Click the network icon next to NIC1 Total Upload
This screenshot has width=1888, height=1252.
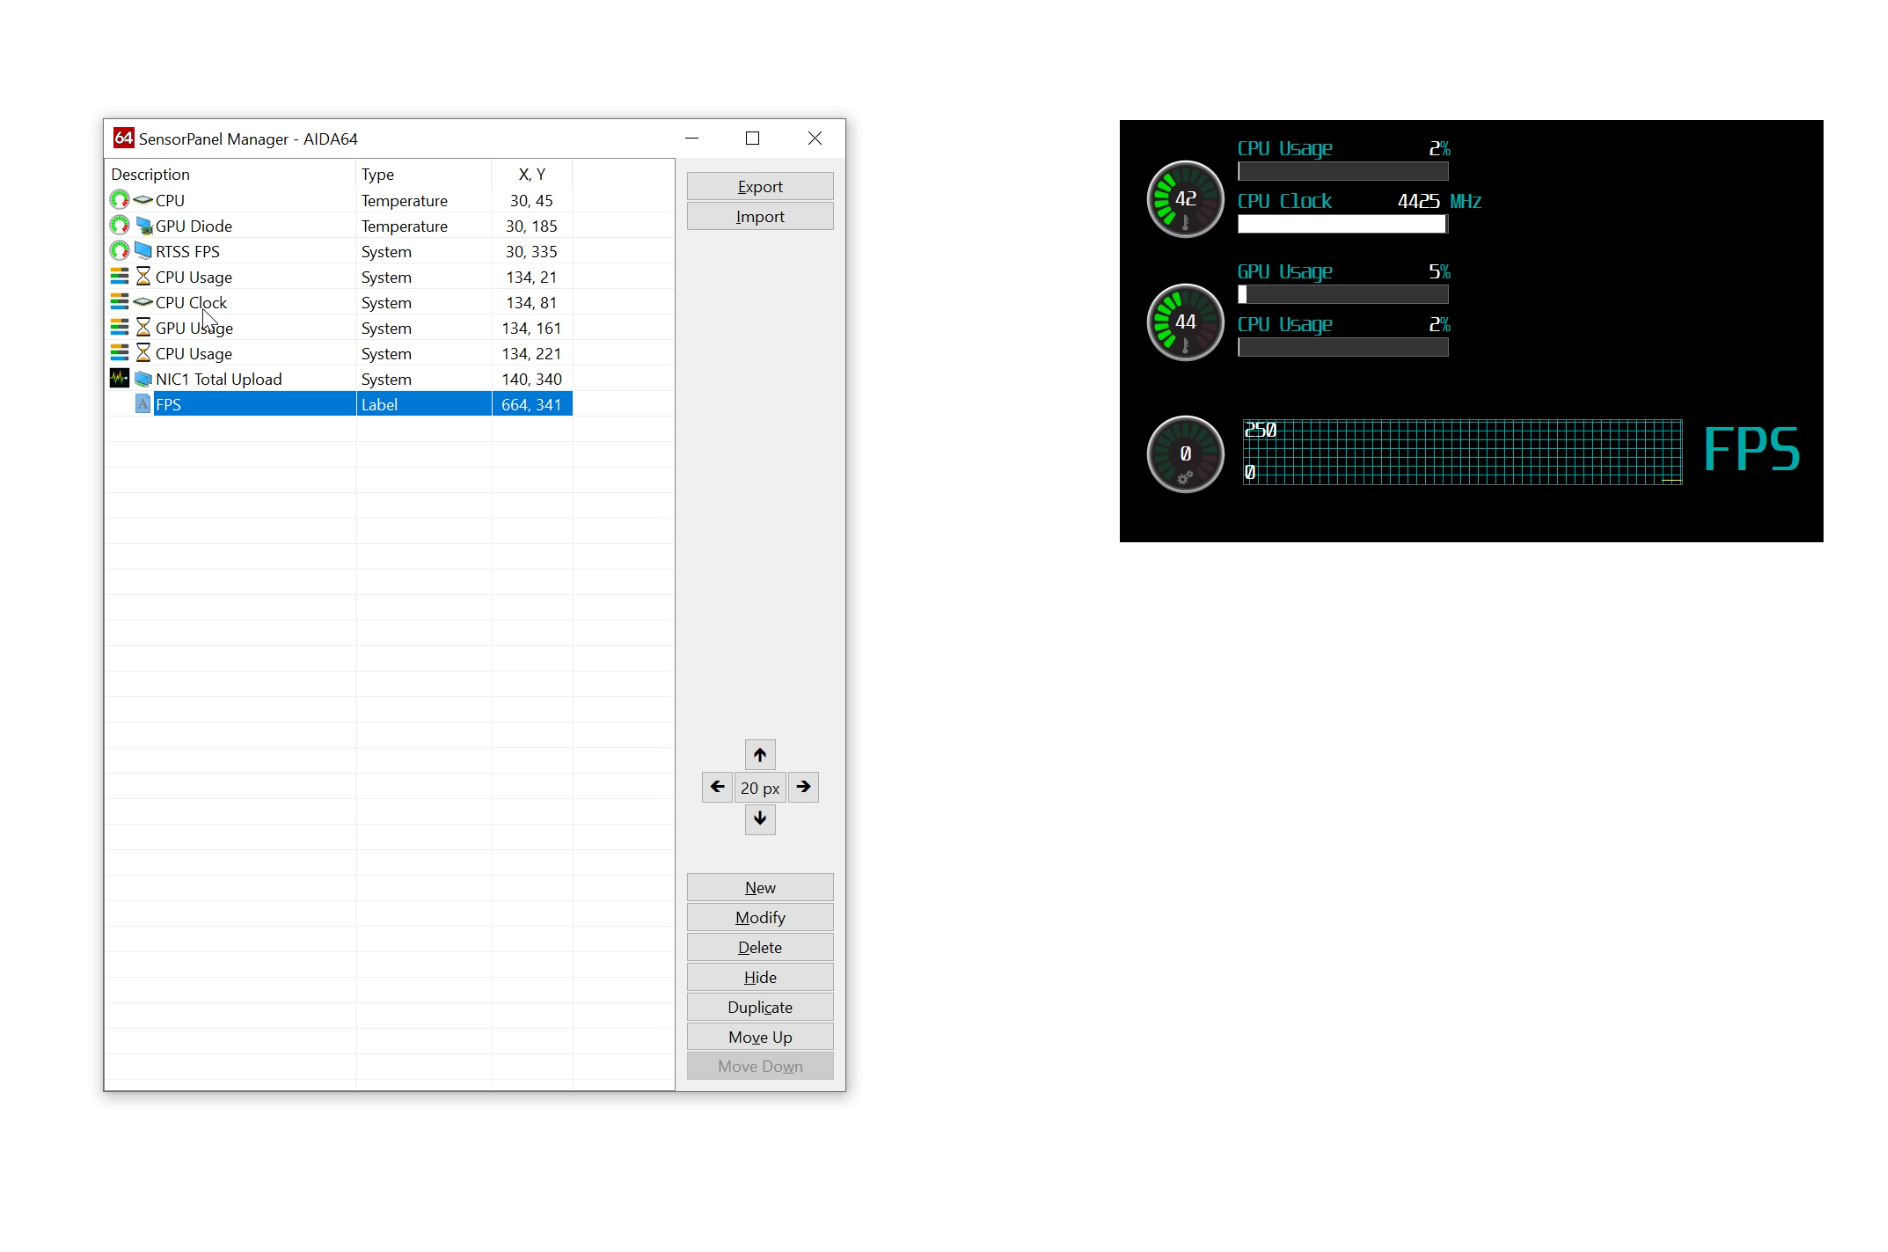point(143,378)
